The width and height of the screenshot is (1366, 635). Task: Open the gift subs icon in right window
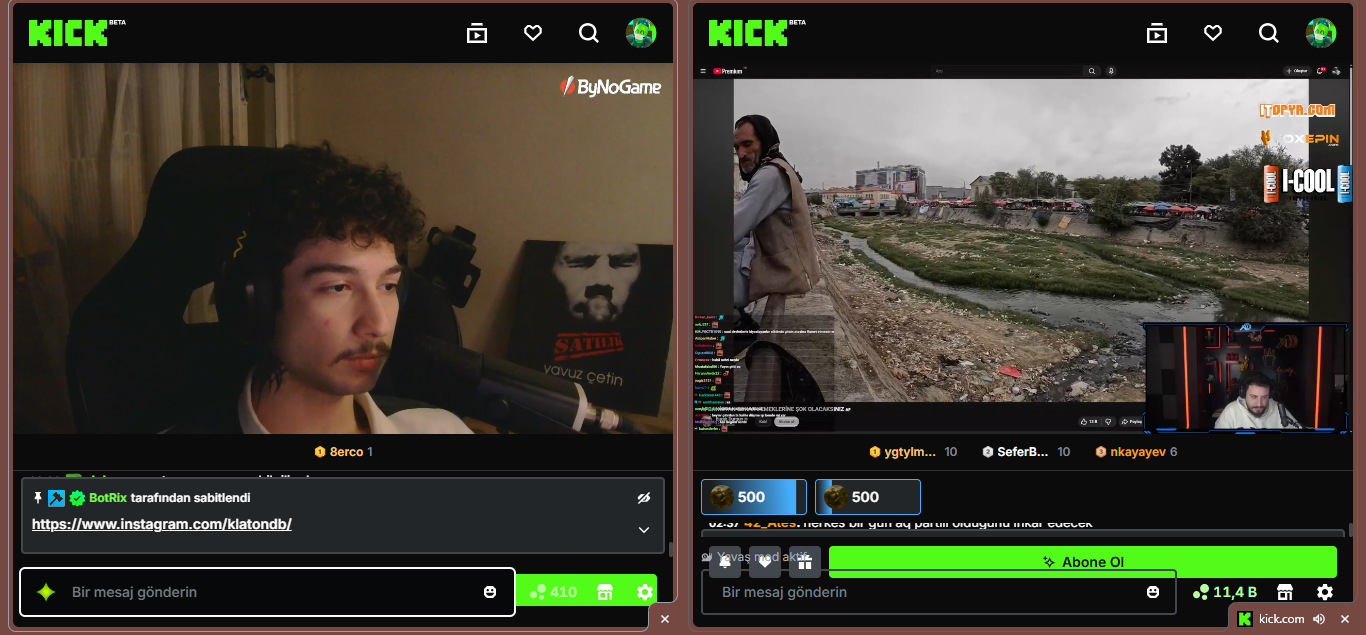coord(805,562)
